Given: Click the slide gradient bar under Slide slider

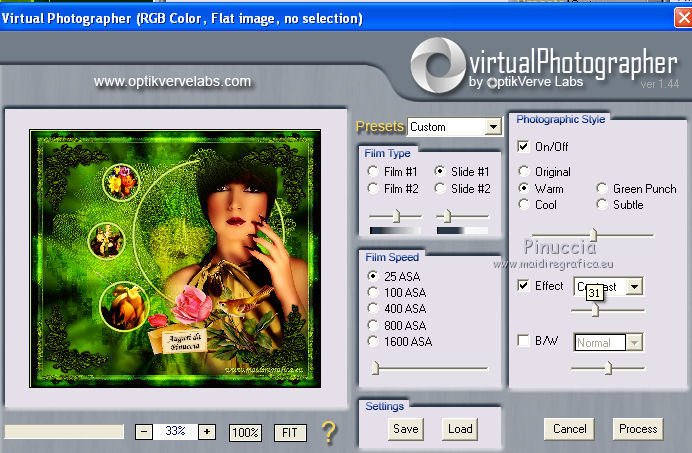Looking at the screenshot, I should tap(462, 230).
